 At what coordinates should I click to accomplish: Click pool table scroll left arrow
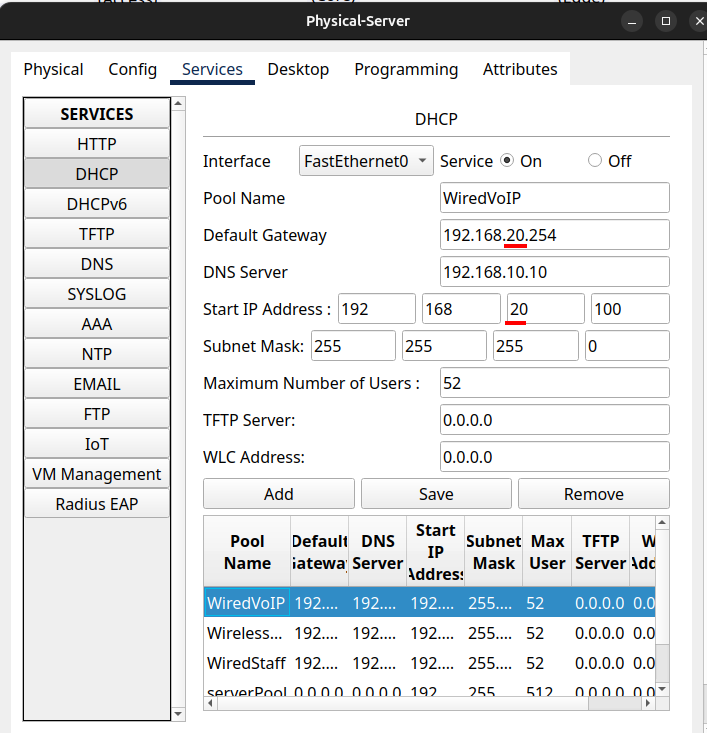point(210,703)
